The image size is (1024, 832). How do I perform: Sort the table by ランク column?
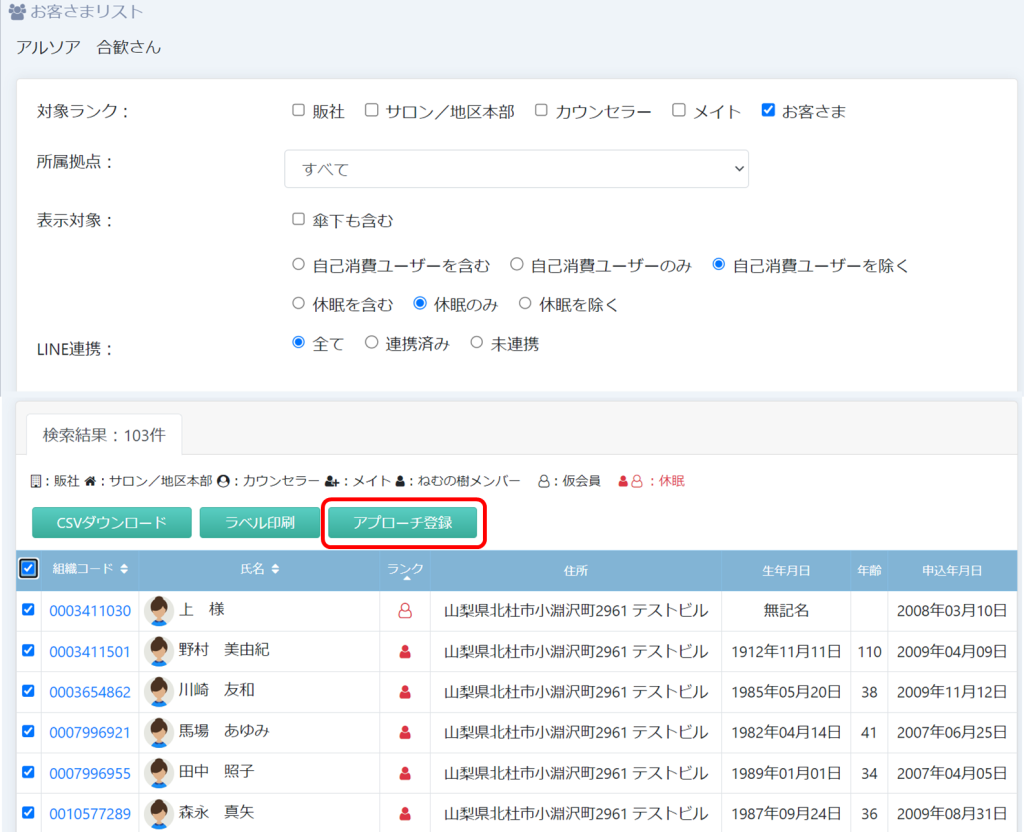tap(405, 570)
